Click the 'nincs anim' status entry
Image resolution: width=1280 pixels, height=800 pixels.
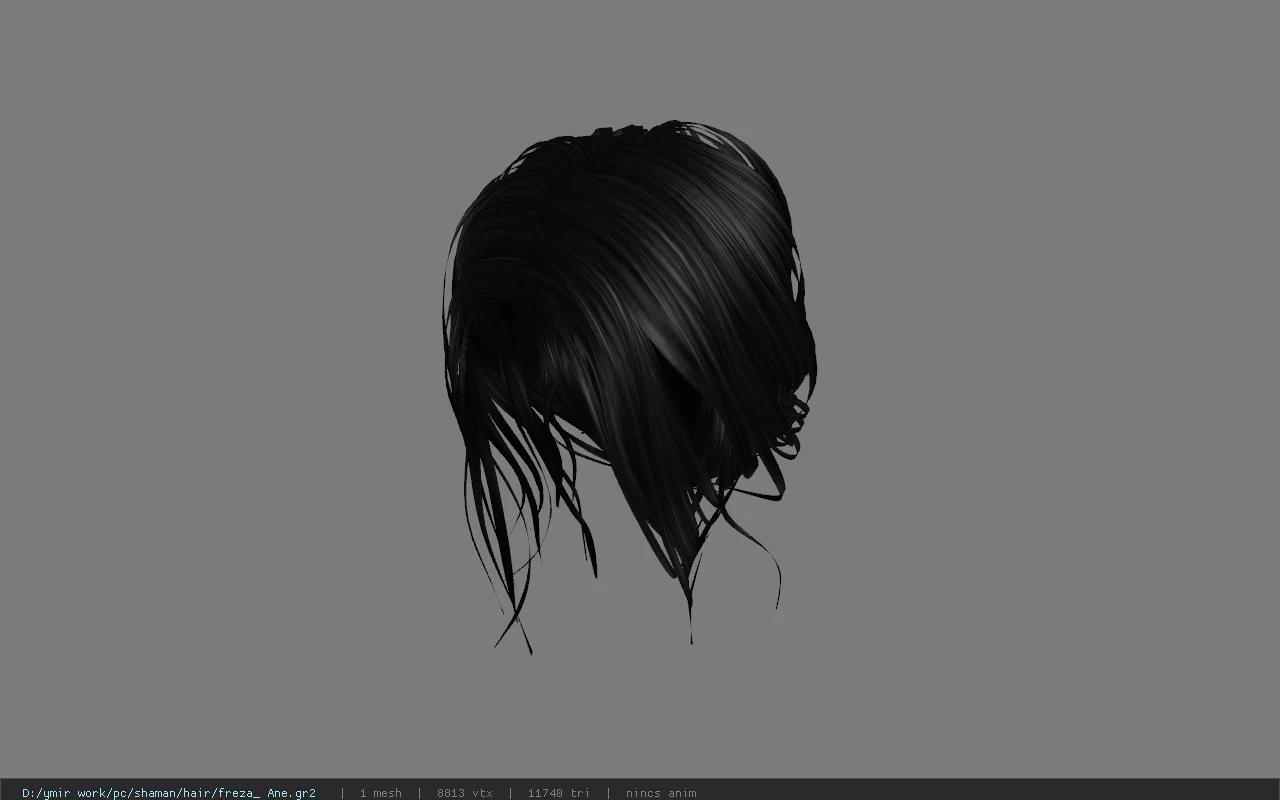[x=661, y=793]
